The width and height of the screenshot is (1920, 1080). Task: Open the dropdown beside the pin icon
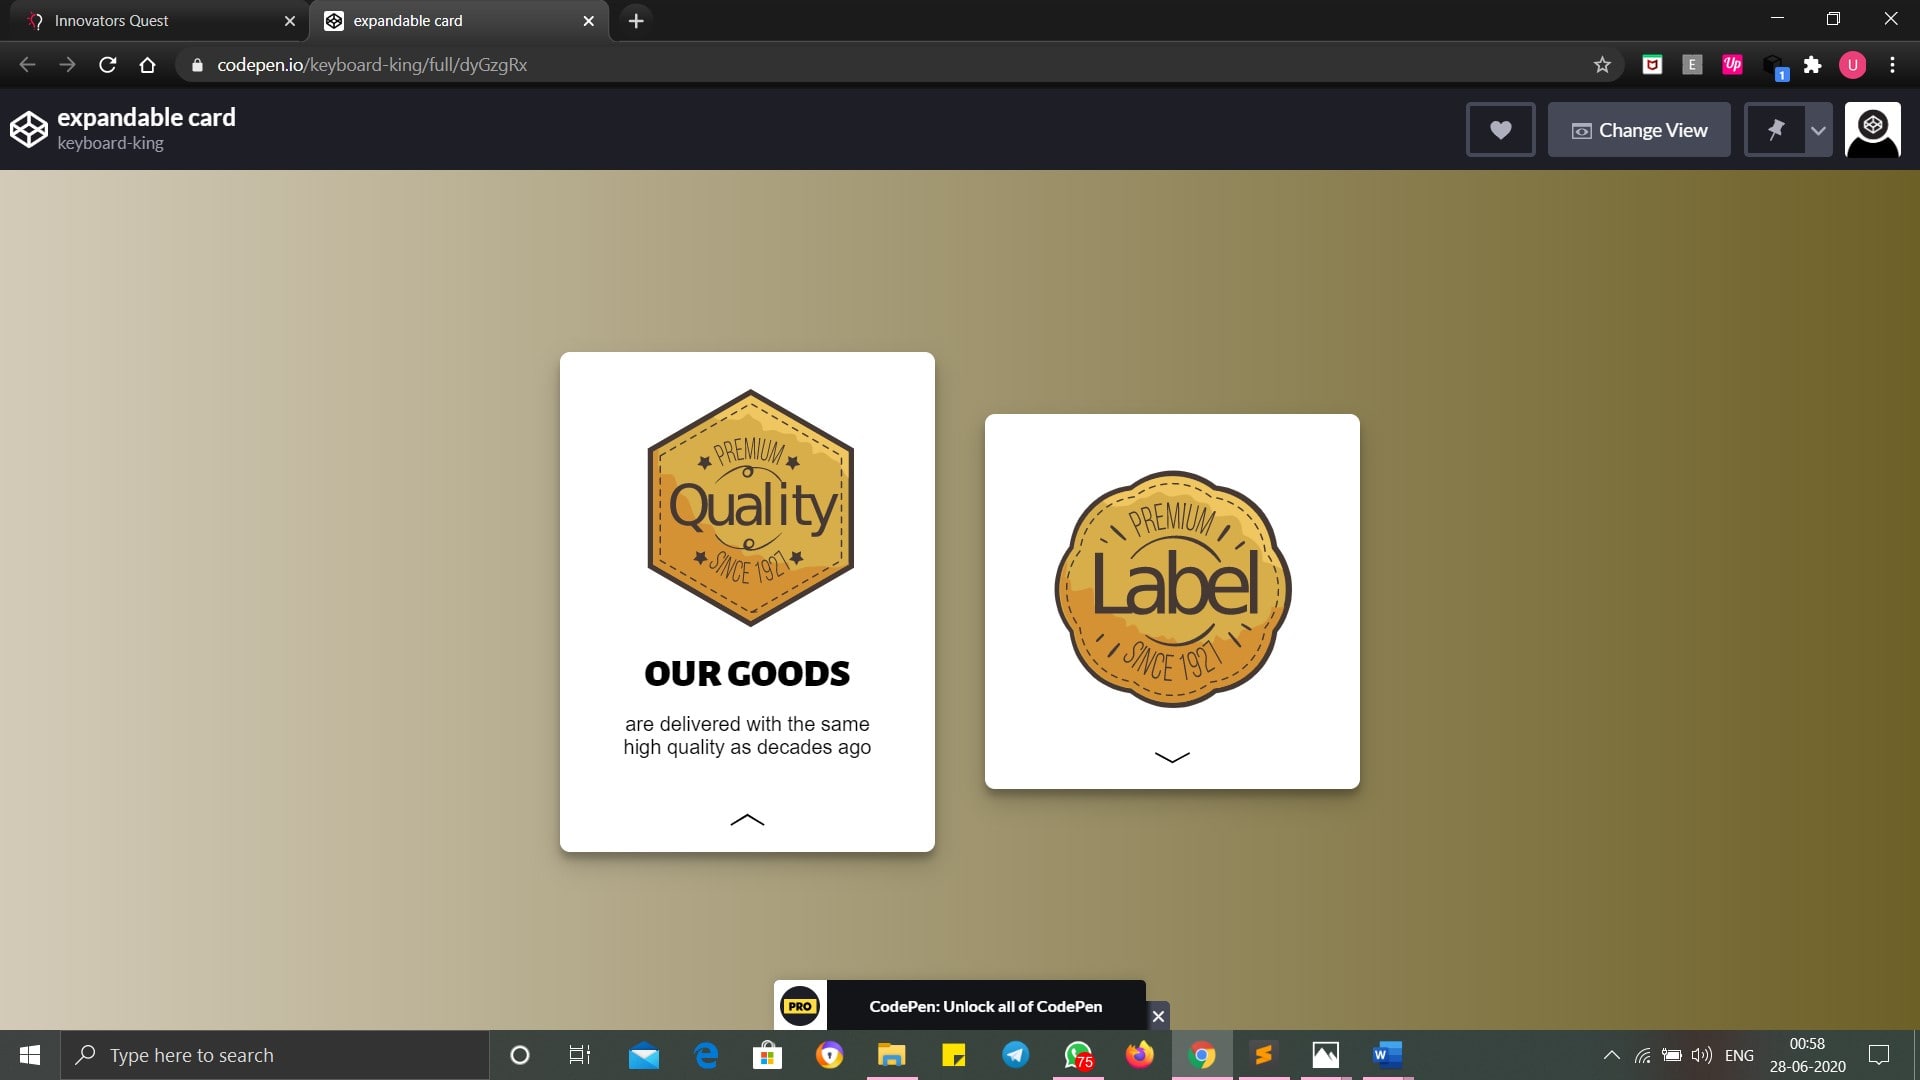[x=1818, y=130]
